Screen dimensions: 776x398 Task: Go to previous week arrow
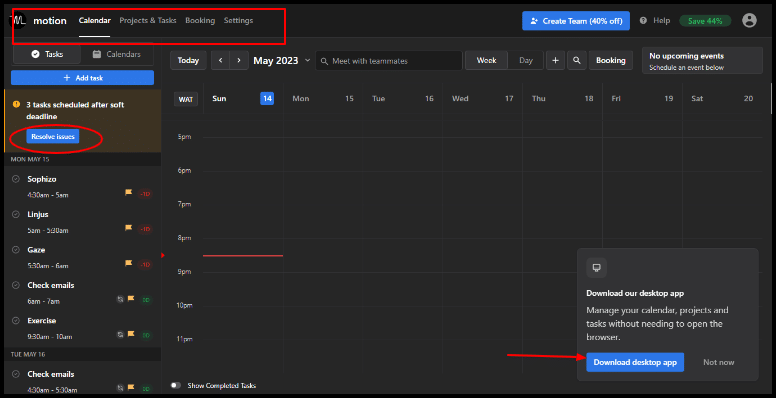220,60
